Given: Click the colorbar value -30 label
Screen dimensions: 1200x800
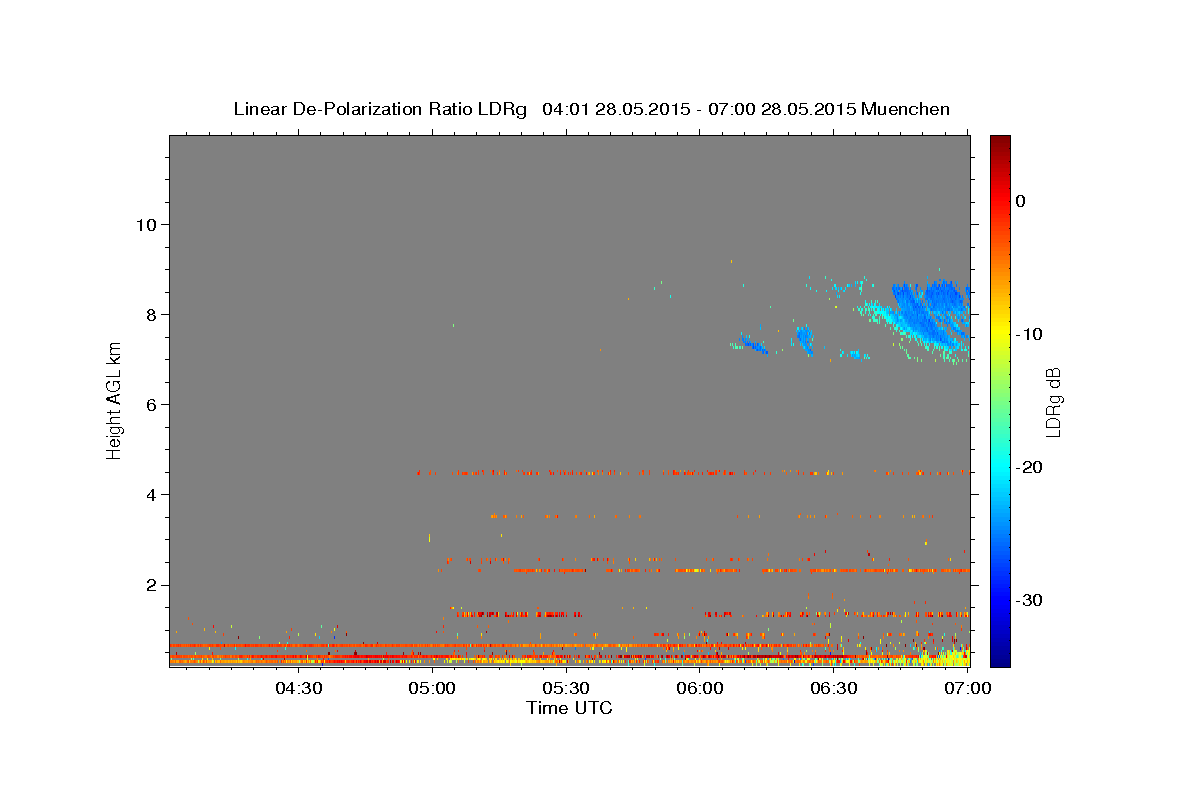Looking at the screenshot, I should point(1029,600).
